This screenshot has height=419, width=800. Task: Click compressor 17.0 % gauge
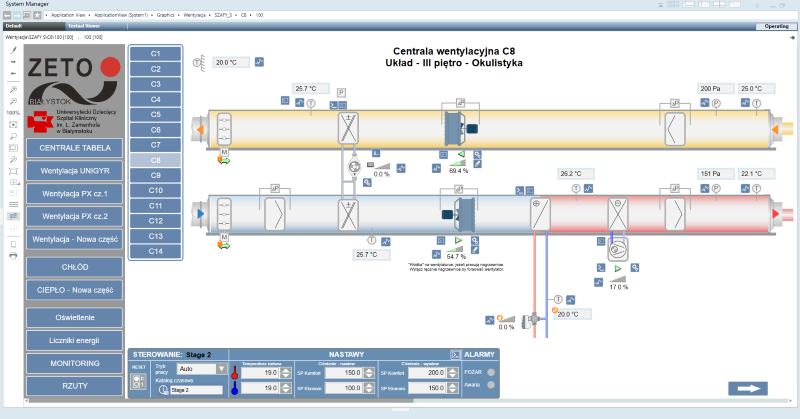[x=617, y=279]
